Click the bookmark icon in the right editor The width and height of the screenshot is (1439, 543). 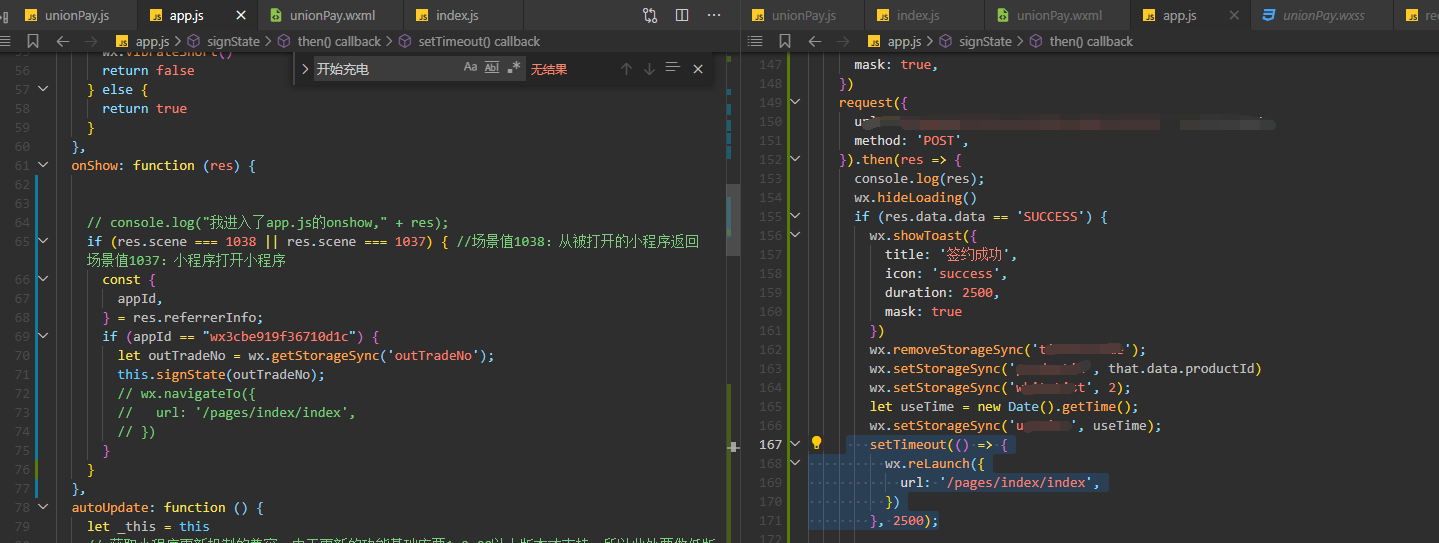(x=784, y=41)
